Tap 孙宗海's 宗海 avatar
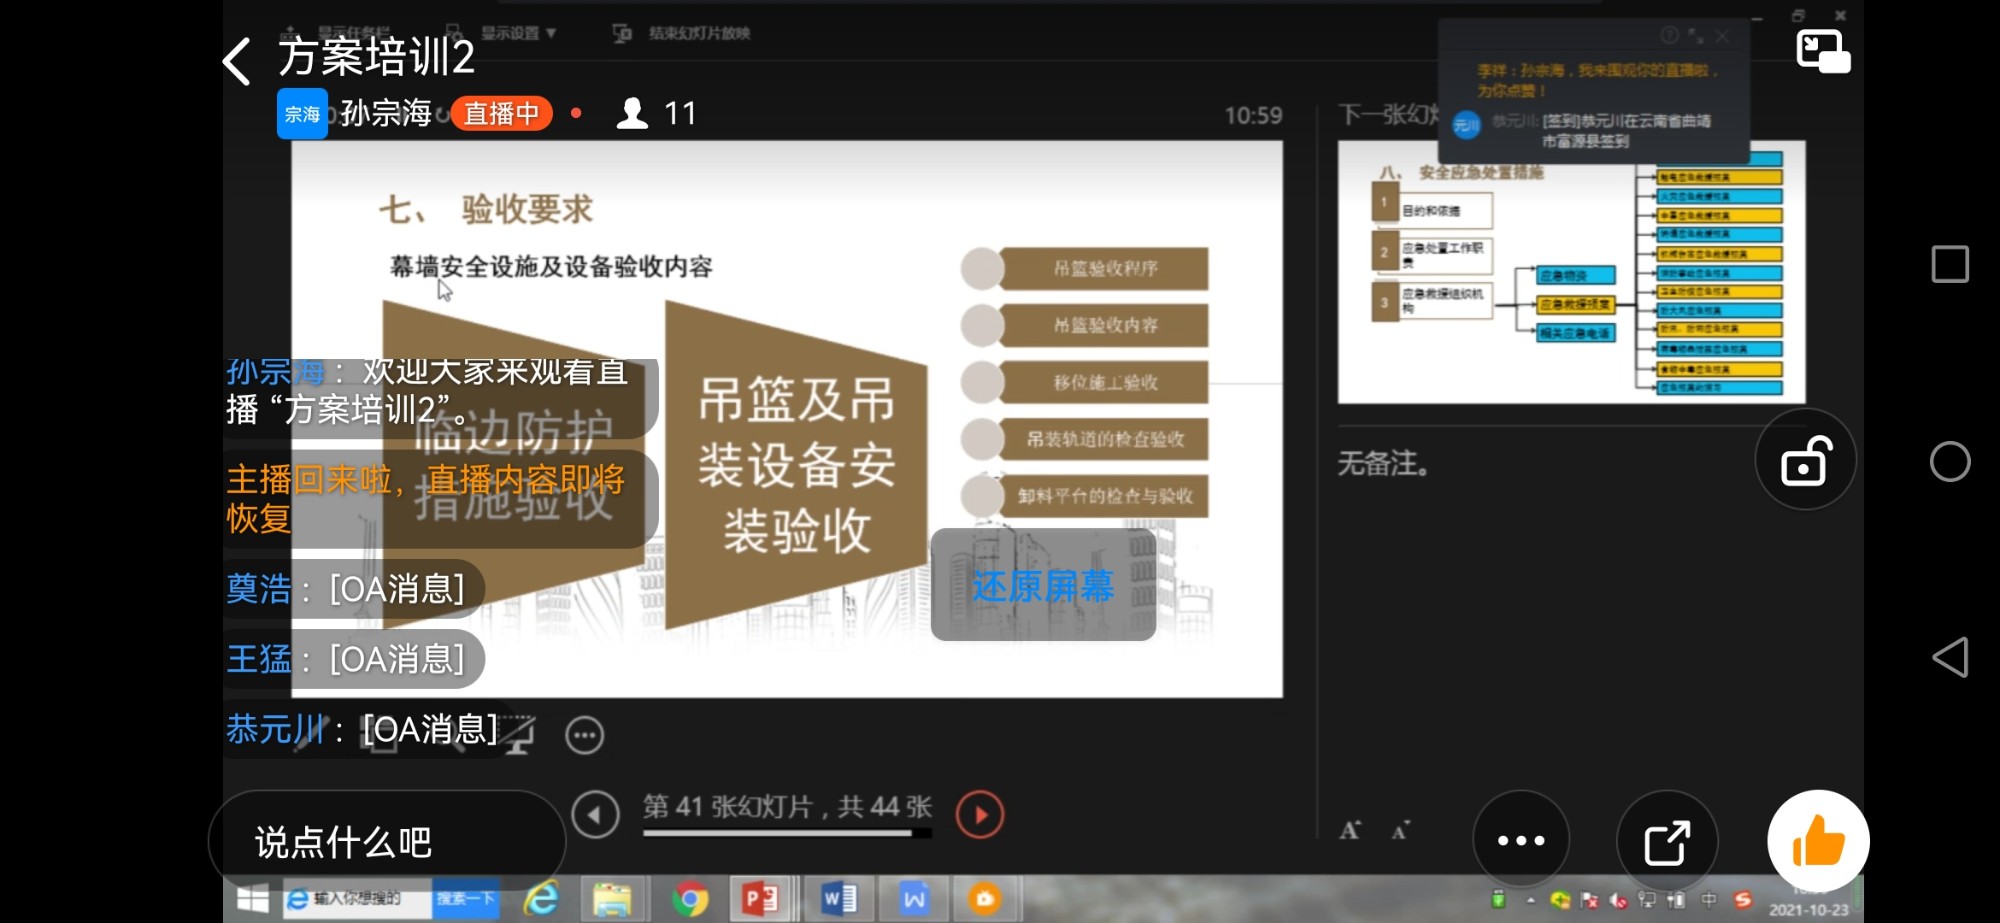Image resolution: width=2000 pixels, height=923 pixels. [x=302, y=114]
